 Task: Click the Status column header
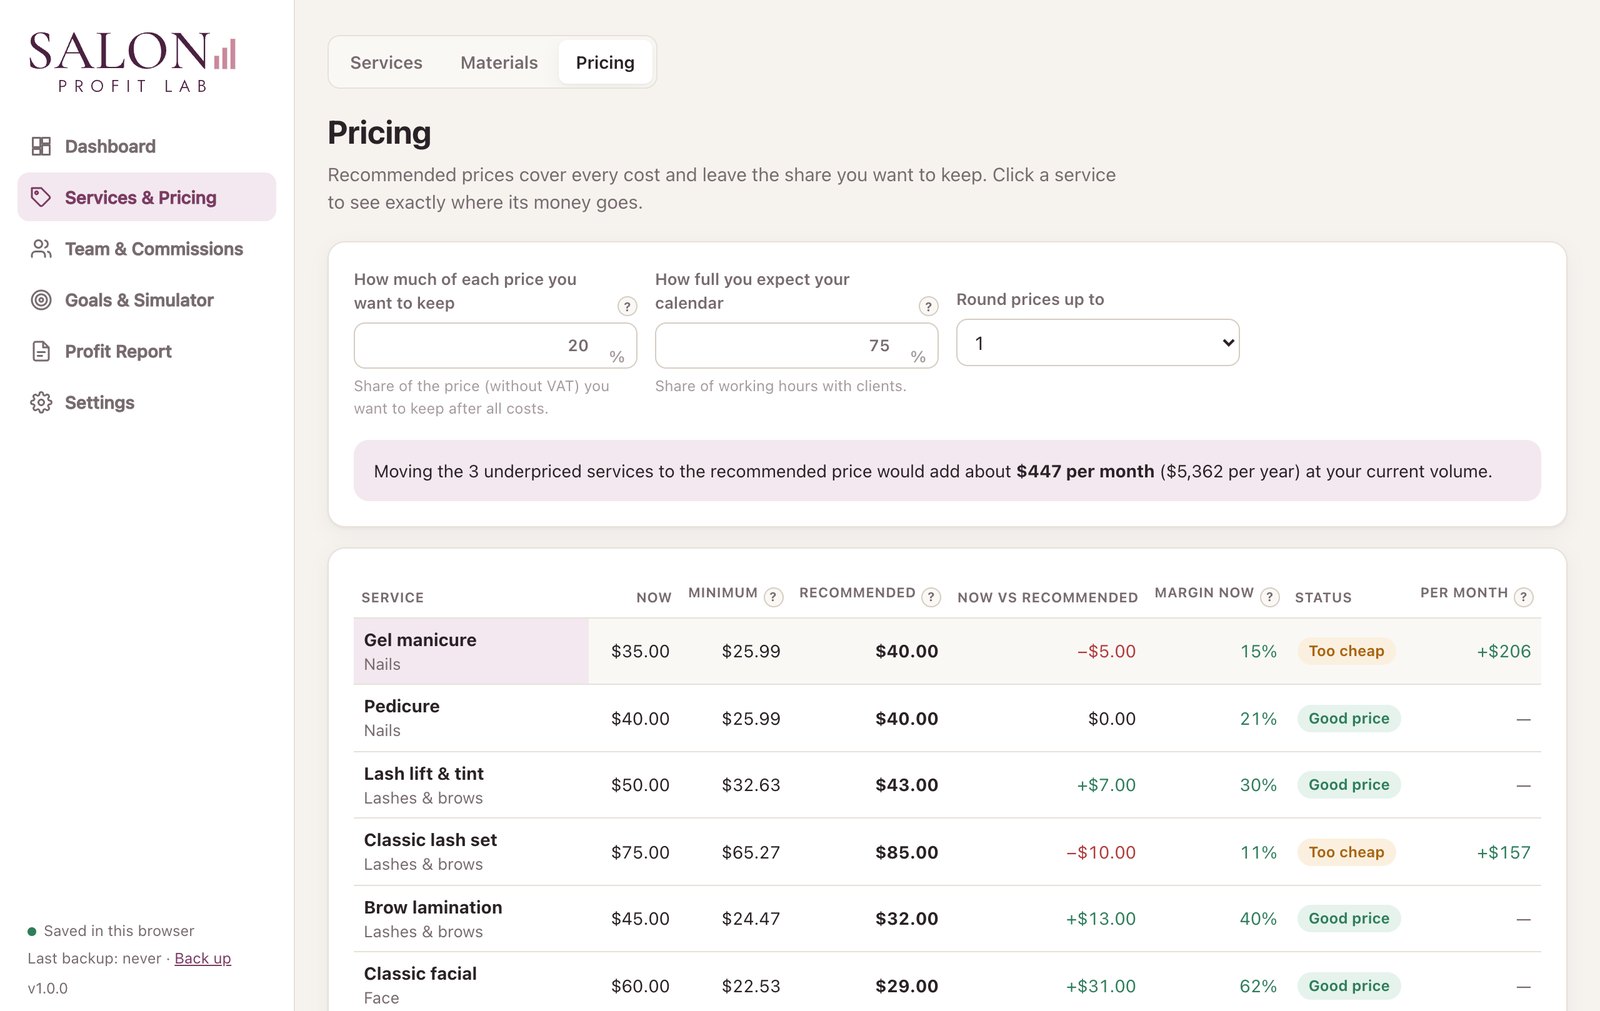click(x=1323, y=597)
